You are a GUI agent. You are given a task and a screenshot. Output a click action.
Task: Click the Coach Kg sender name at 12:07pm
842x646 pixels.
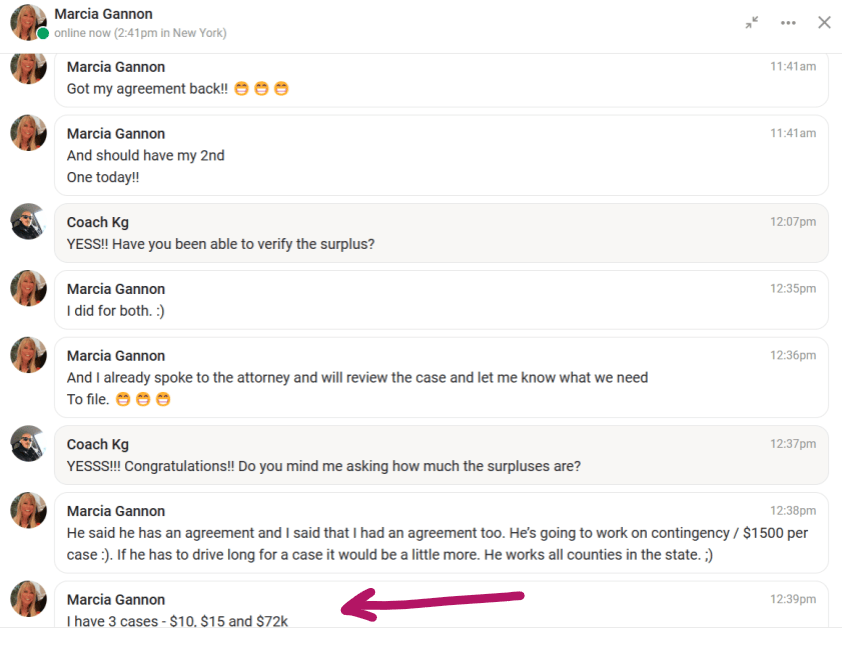click(x=98, y=222)
